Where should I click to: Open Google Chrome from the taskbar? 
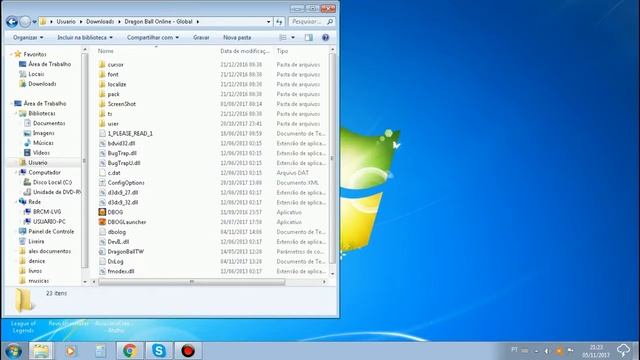click(x=130, y=351)
